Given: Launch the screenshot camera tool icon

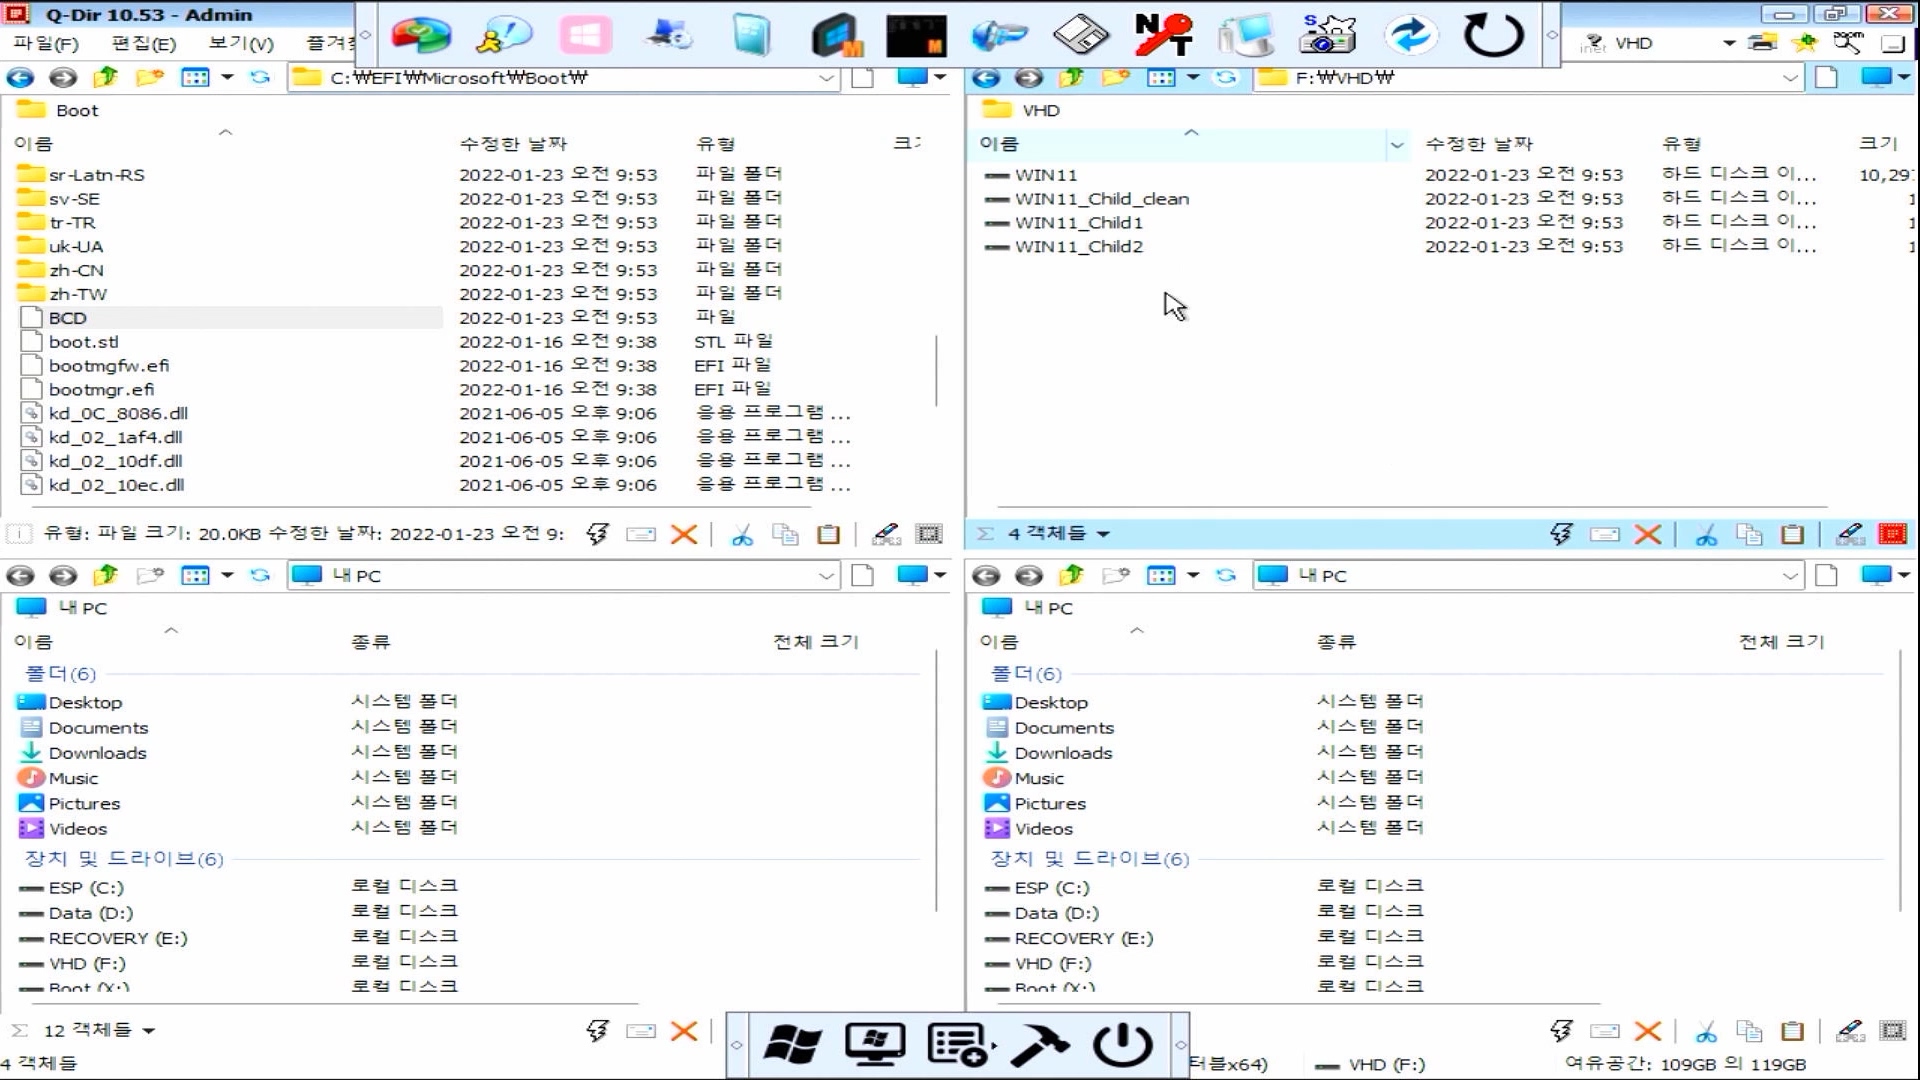Looking at the screenshot, I should (1327, 35).
